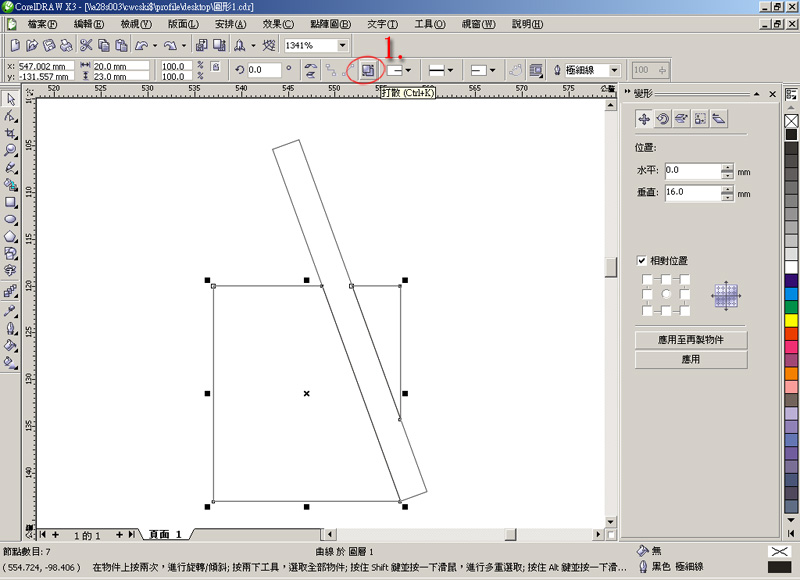Check the middle-left anchor checkbox

pyautogui.click(x=647, y=294)
